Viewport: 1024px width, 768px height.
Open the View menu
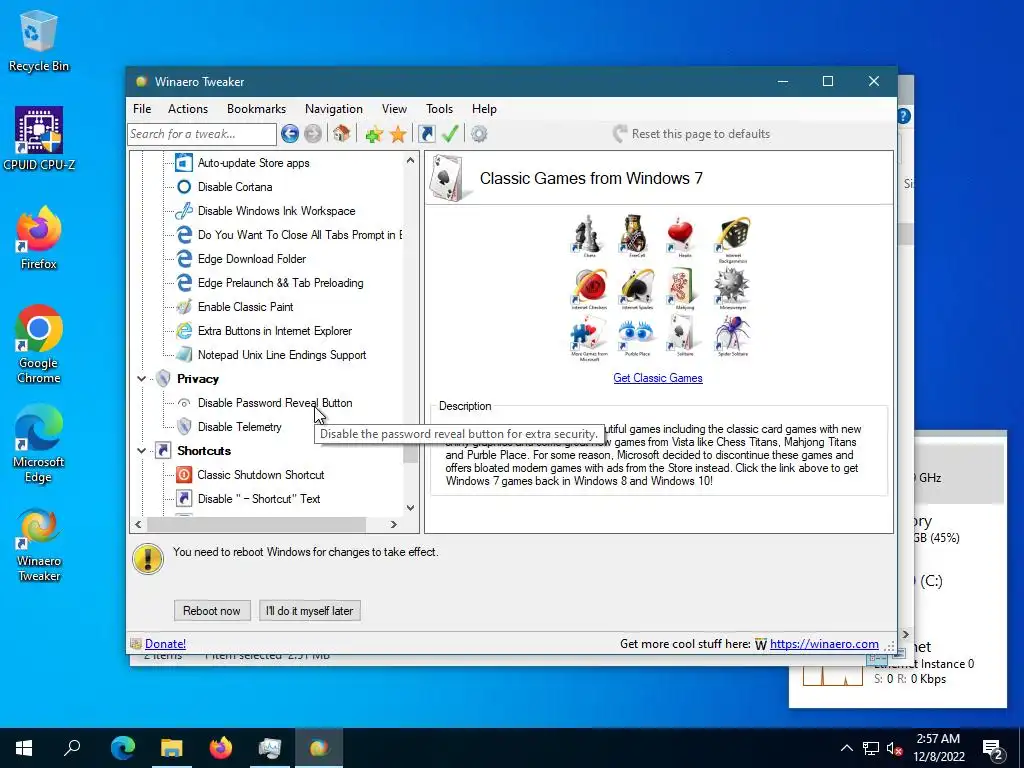point(394,109)
